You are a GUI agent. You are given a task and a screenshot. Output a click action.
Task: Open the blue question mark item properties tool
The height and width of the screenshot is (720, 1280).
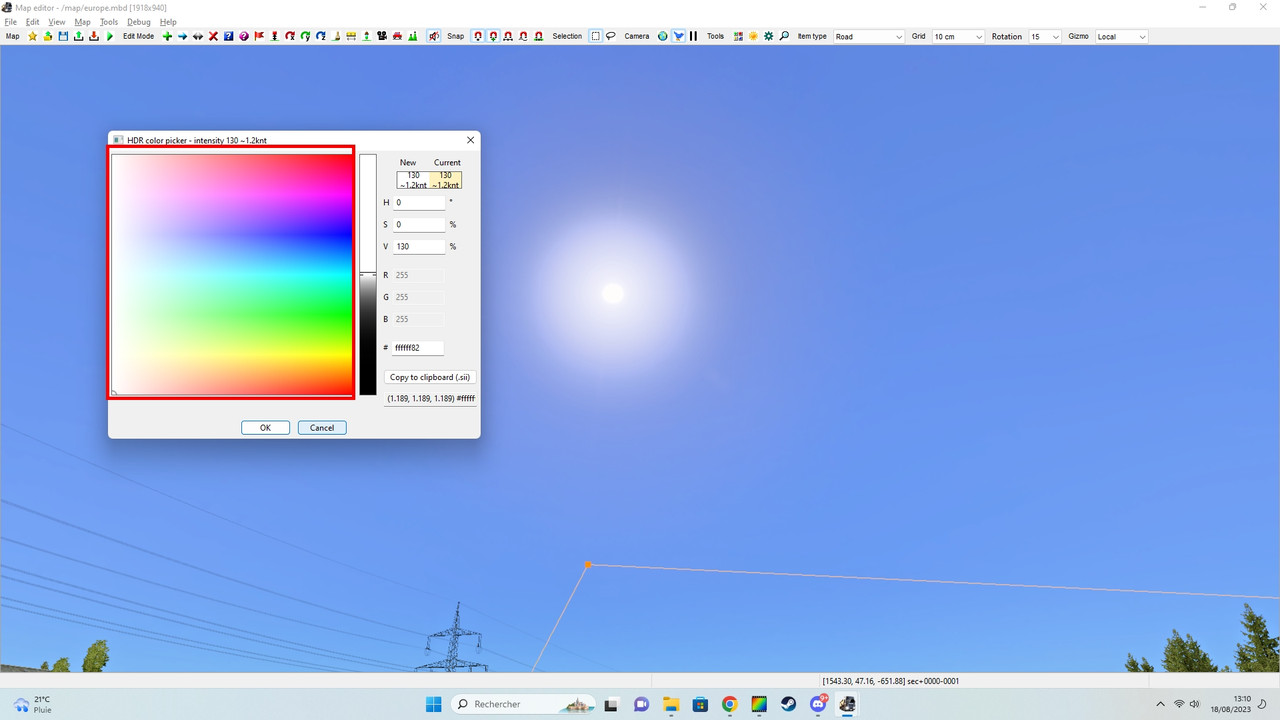point(228,36)
